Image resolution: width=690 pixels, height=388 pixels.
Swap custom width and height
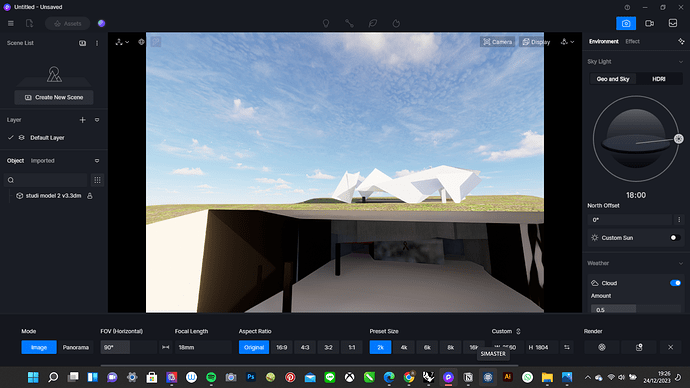pyautogui.click(x=567, y=347)
